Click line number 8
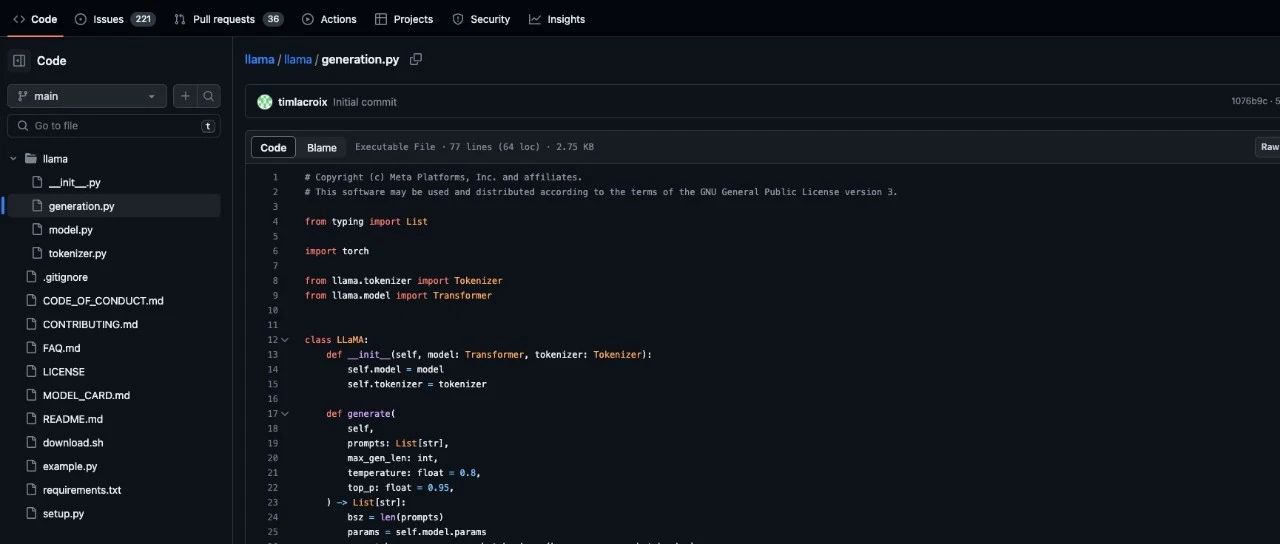The height and width of the screenshot is (544, 1280). 275,281
